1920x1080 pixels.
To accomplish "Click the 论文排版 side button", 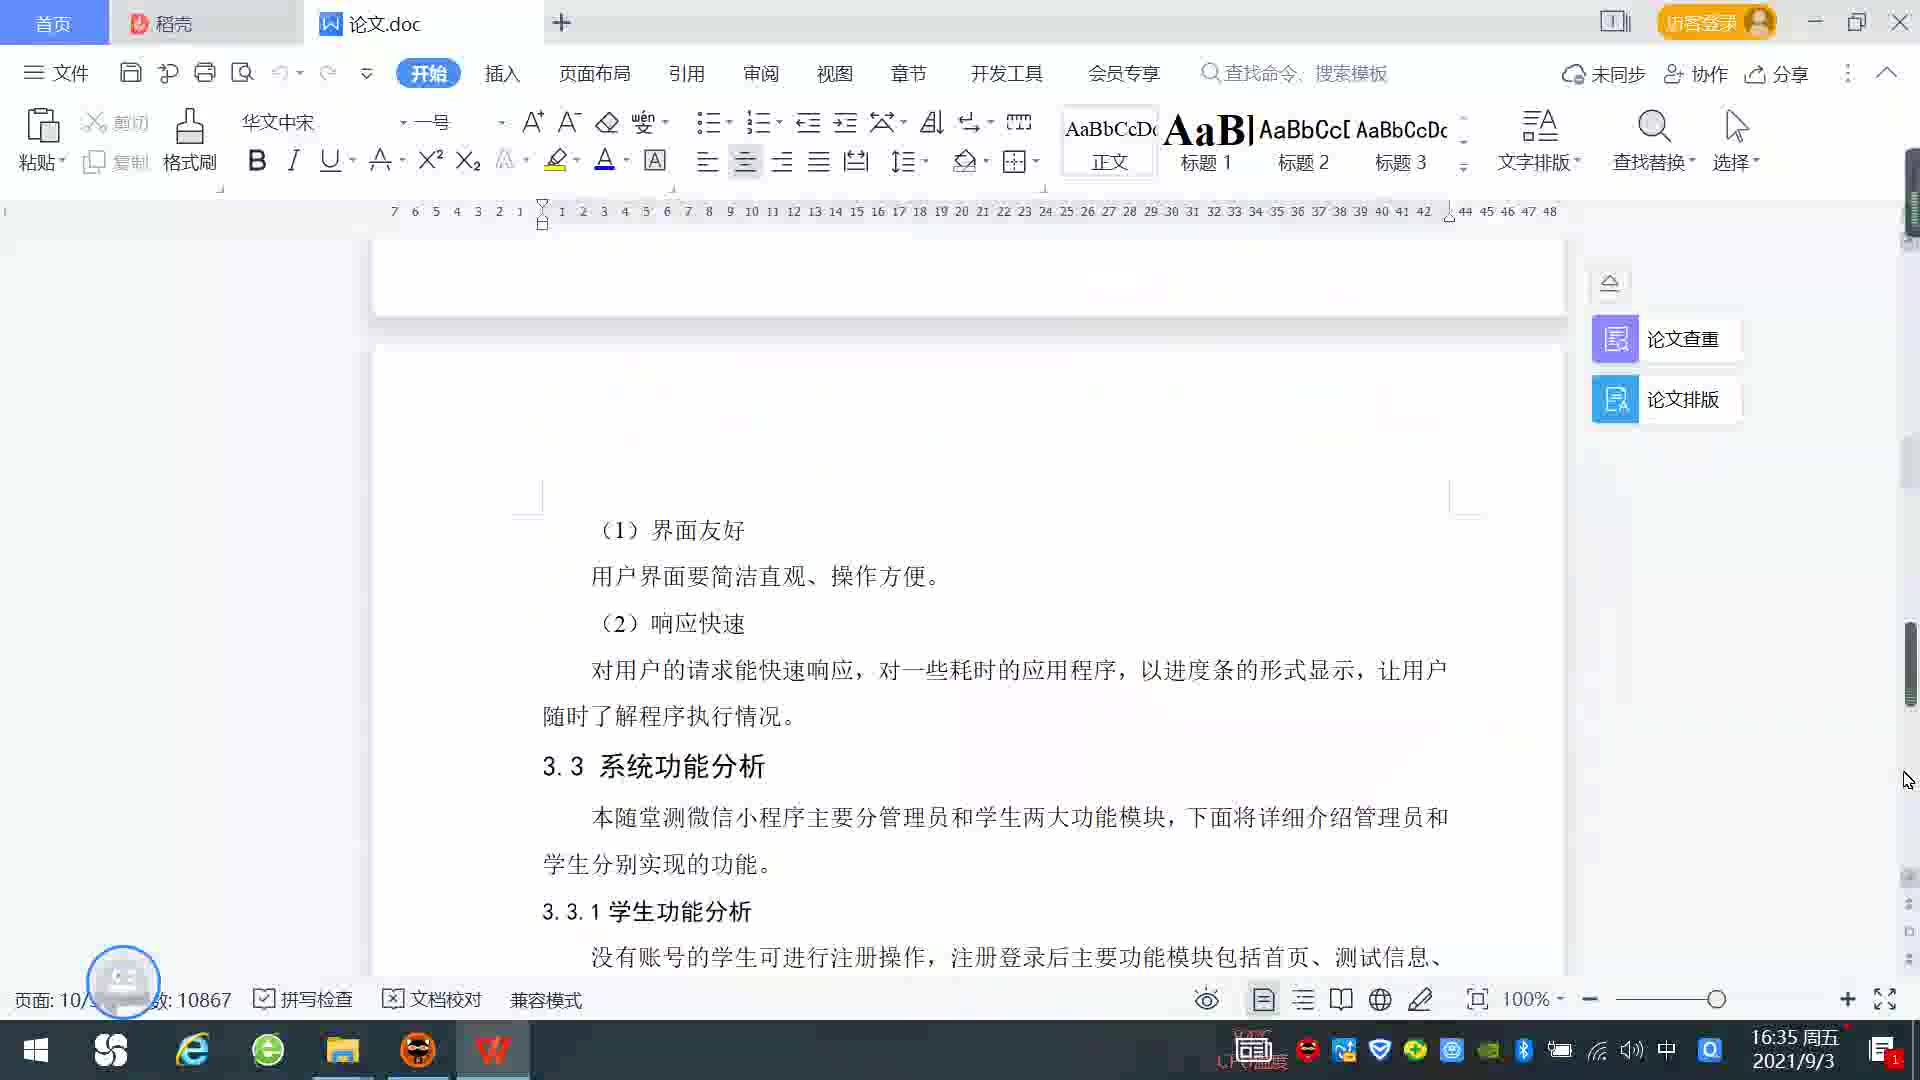I will 1665,399.
